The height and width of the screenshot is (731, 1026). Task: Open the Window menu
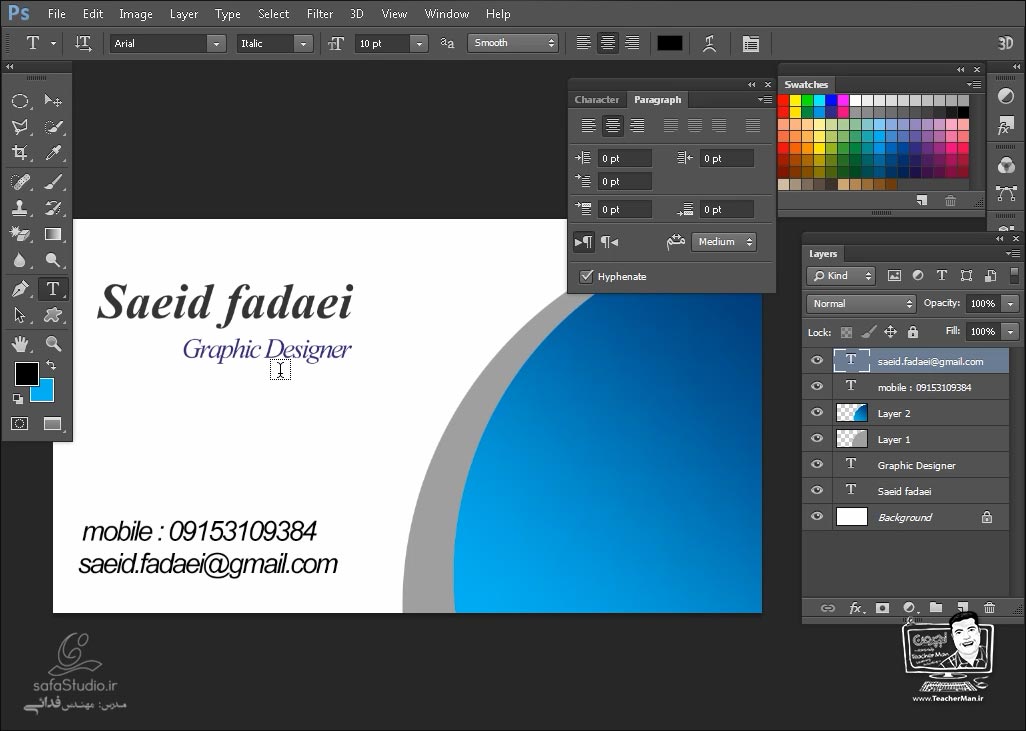[x=447, y=14]
